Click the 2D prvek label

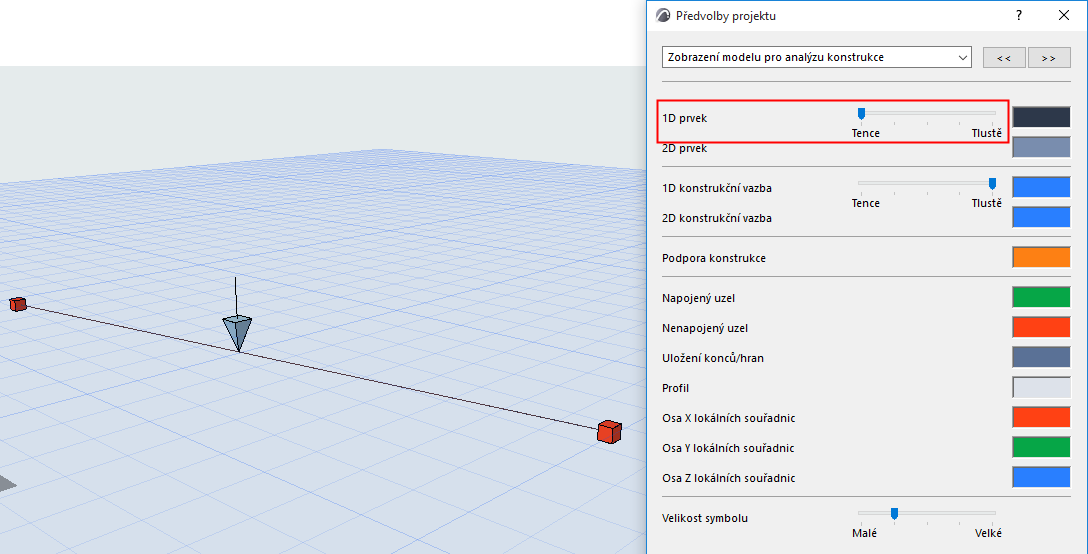[685, 148]
